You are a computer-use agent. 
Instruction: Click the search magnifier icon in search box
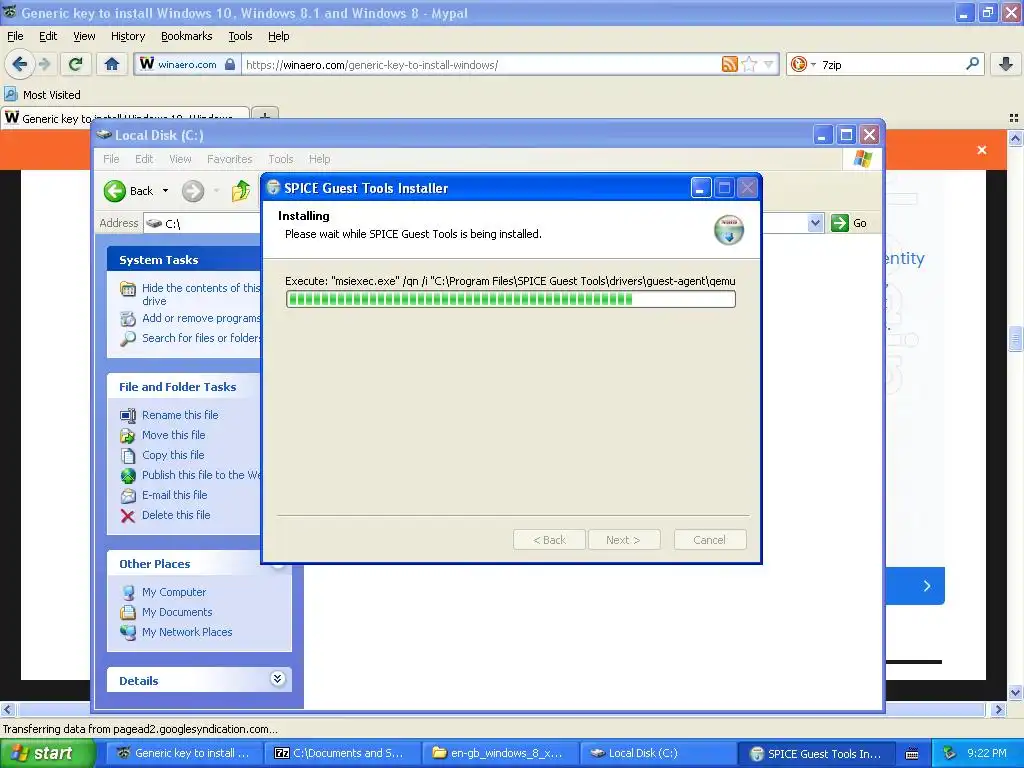click(972, 64)
